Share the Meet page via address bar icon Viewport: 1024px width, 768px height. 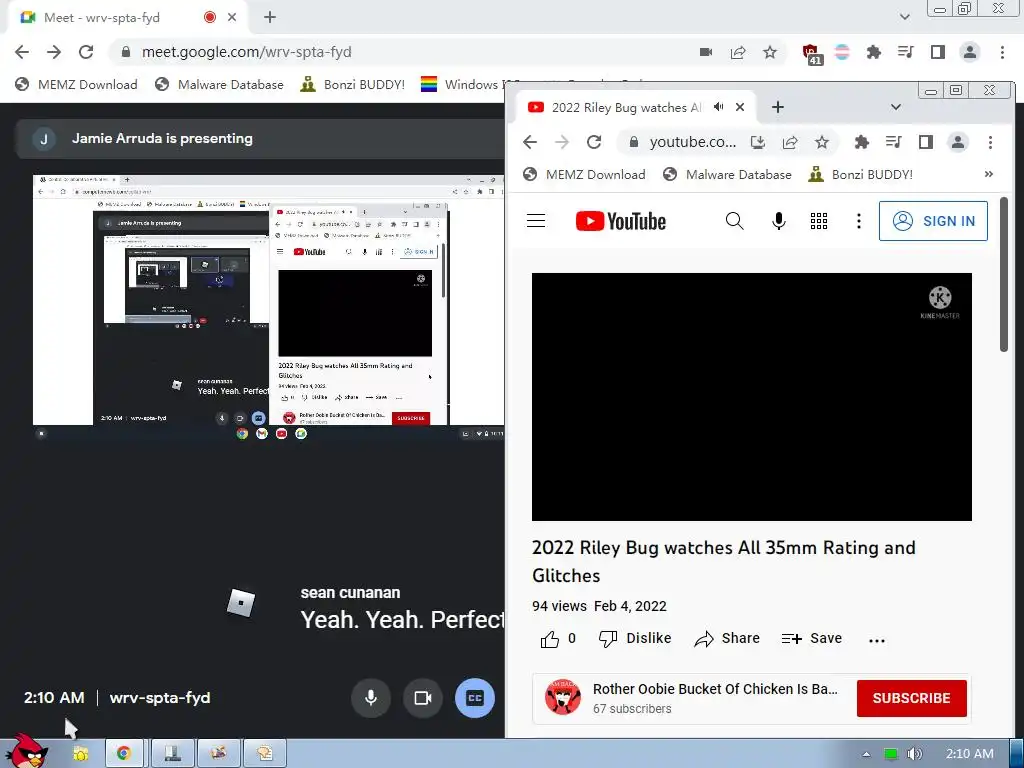[x=738, y=52]
